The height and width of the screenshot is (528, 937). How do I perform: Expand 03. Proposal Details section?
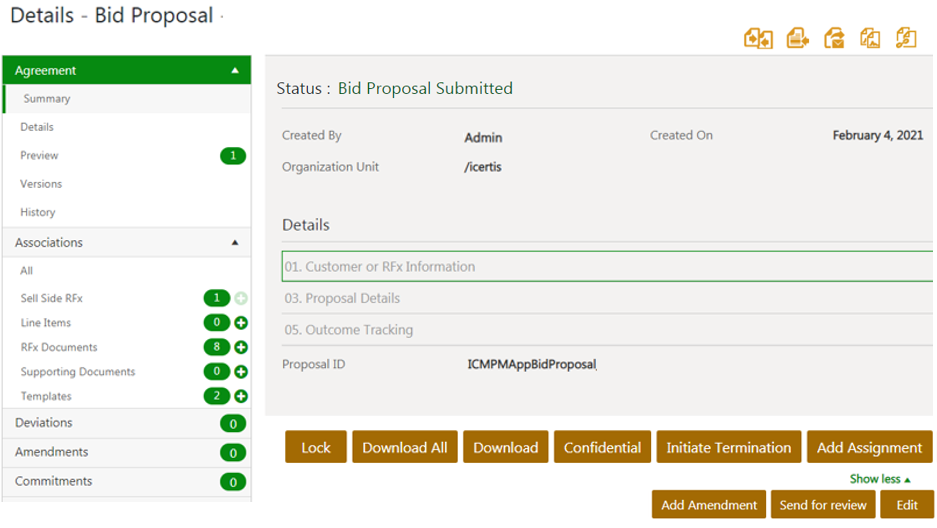[x=342, y=298]
